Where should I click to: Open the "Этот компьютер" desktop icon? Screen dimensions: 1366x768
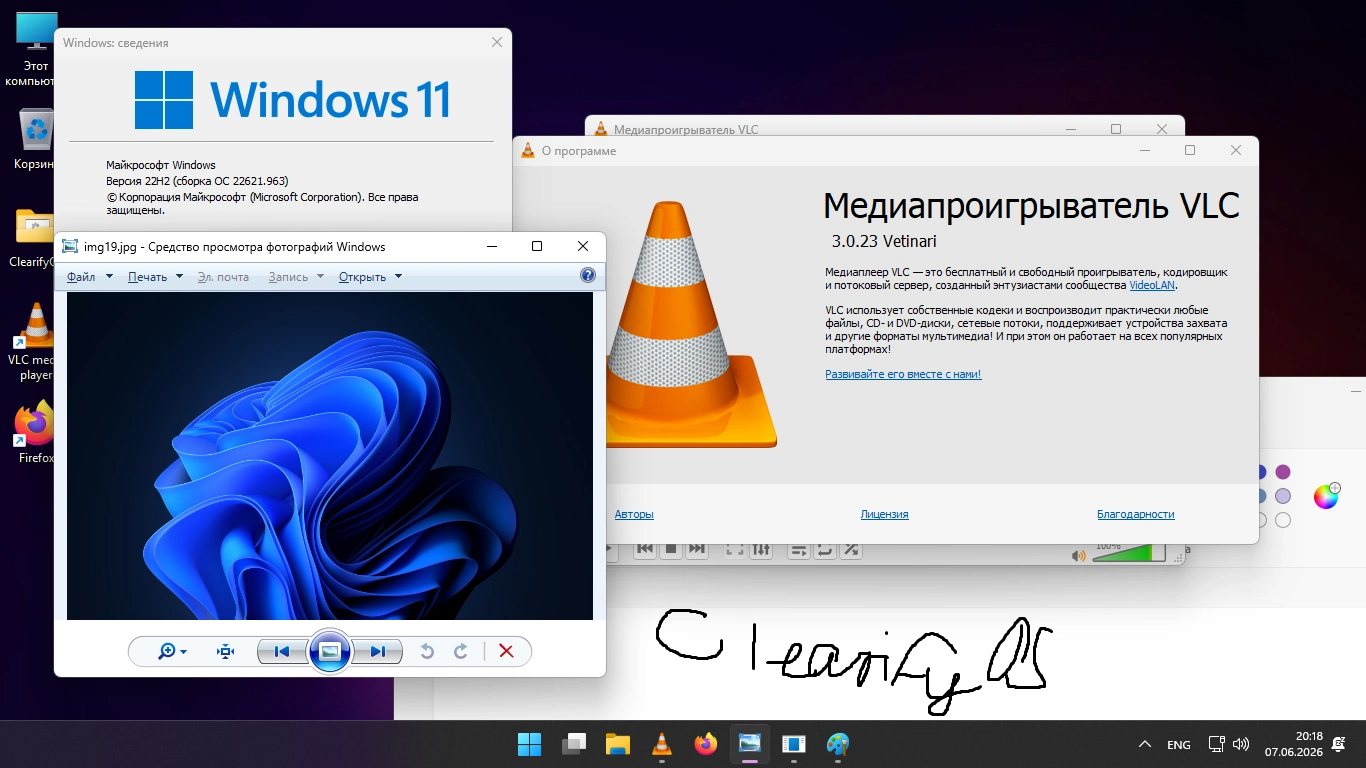[32, 49]
